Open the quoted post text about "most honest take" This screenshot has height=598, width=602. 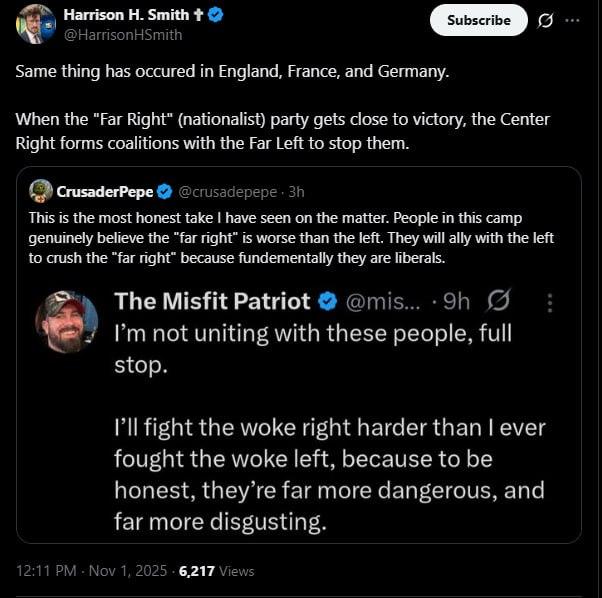[292, 238]
